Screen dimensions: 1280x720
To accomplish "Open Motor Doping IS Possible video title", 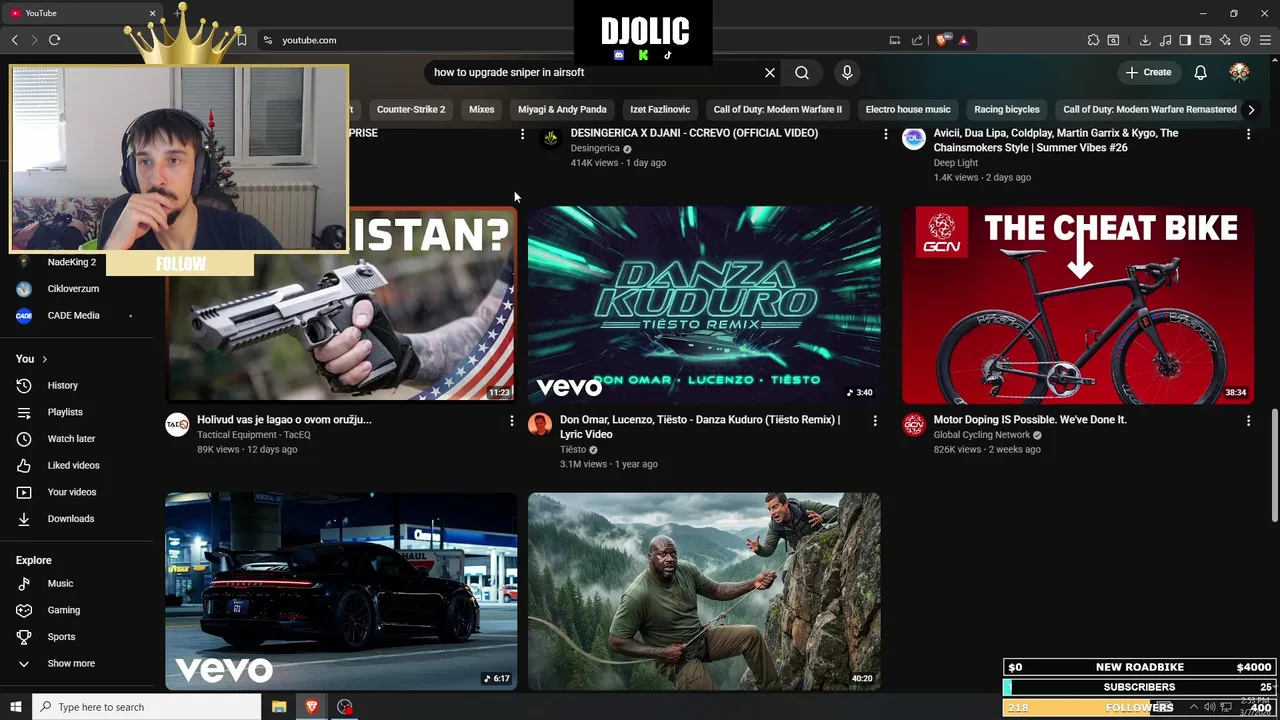I will click(1029, 420).
